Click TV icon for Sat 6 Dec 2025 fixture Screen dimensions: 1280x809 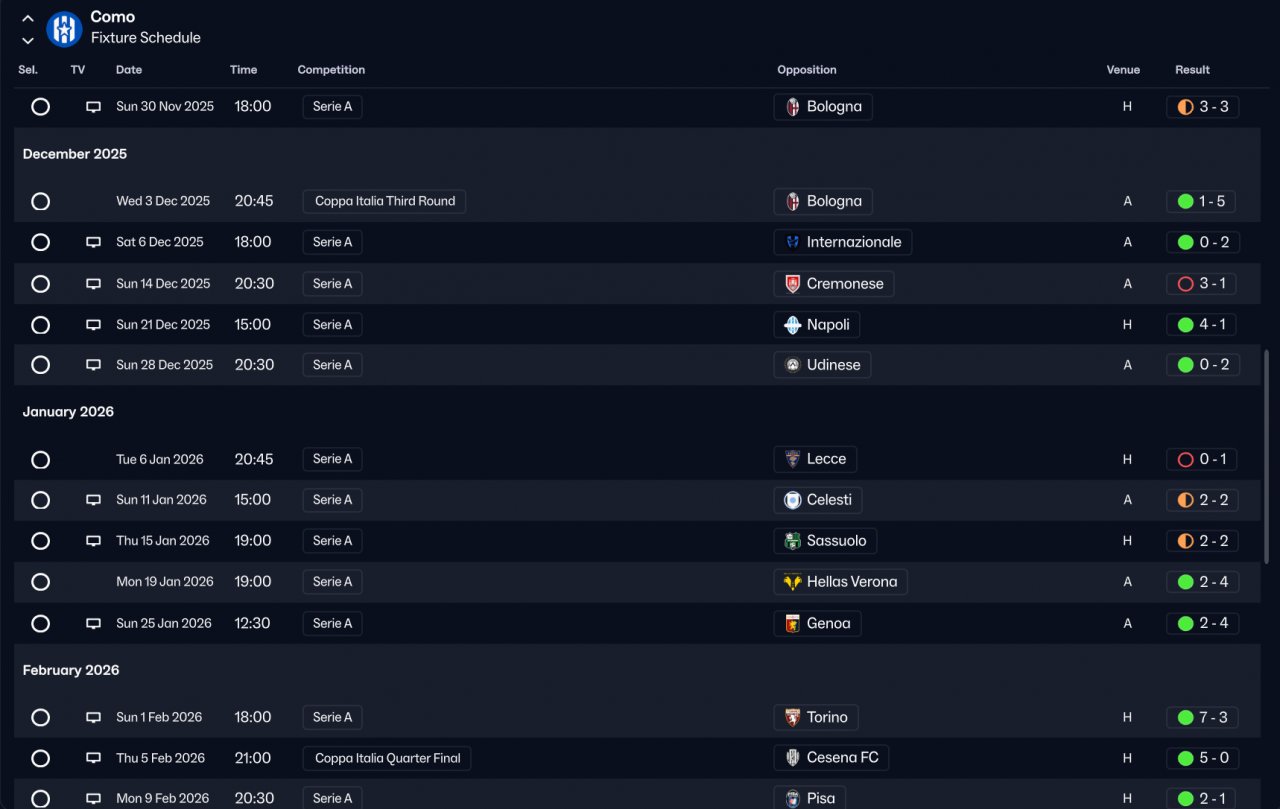(93, 242)
